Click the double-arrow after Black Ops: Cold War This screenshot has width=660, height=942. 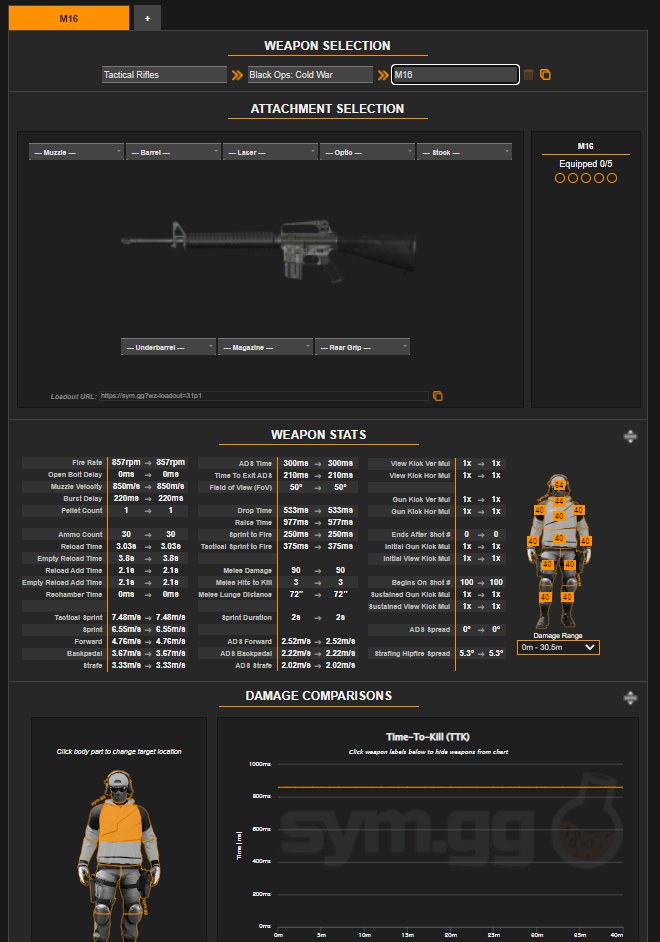click(383, 75)
